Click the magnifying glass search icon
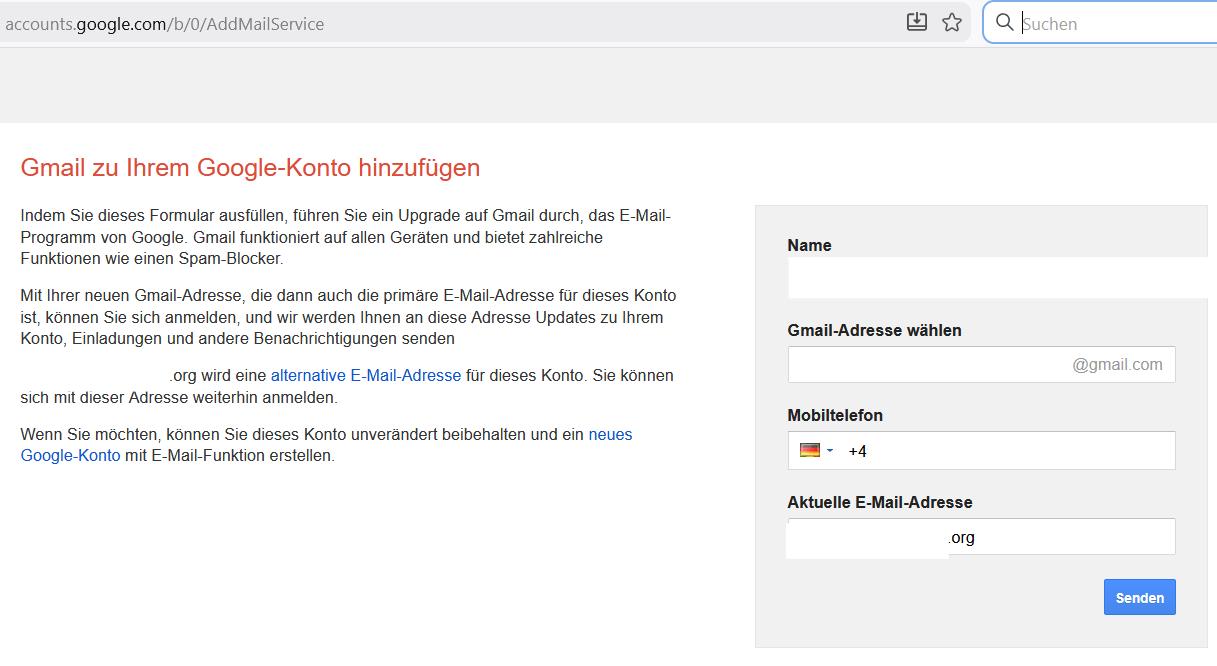This screenshot has width=1217, height=666. 1004,22
